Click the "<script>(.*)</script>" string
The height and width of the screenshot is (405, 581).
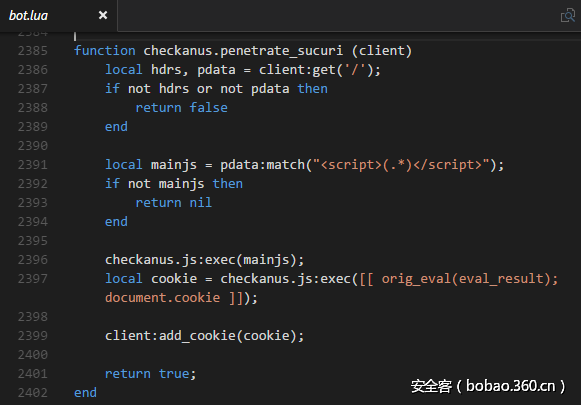(401, 165)
